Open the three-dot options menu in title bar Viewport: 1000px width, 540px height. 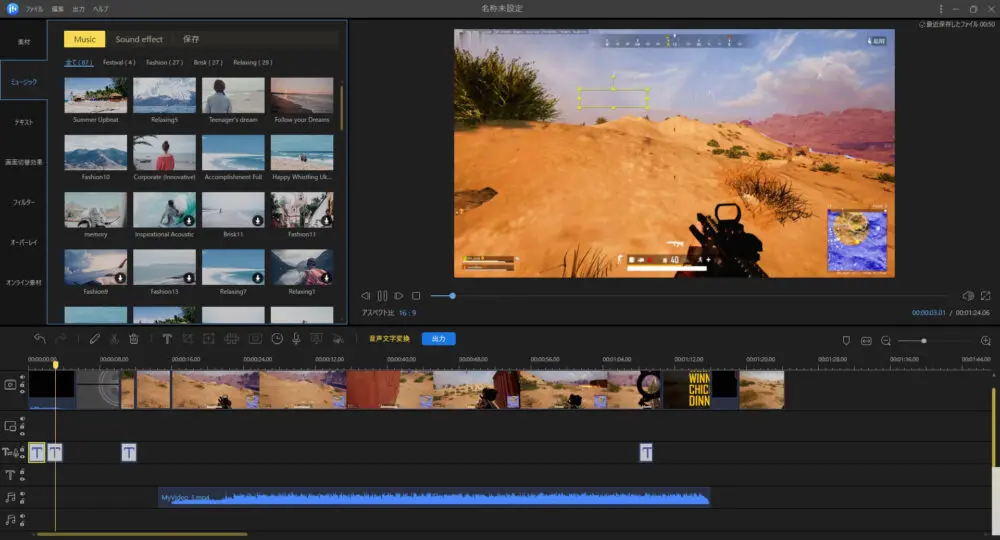coord(941,9)
